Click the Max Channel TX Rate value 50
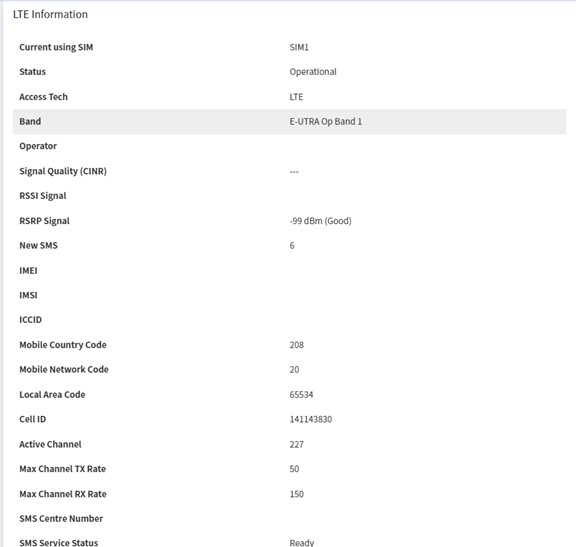This screenshot has height=547, width=576. pos(294,469)
